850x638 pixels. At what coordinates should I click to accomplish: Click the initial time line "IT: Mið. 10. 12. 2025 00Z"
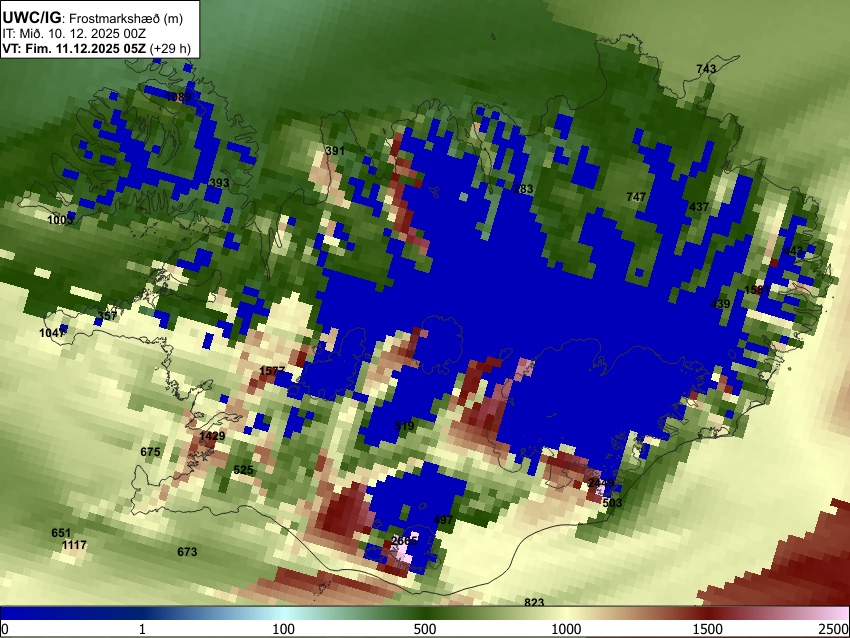click(x=74, y=34)
